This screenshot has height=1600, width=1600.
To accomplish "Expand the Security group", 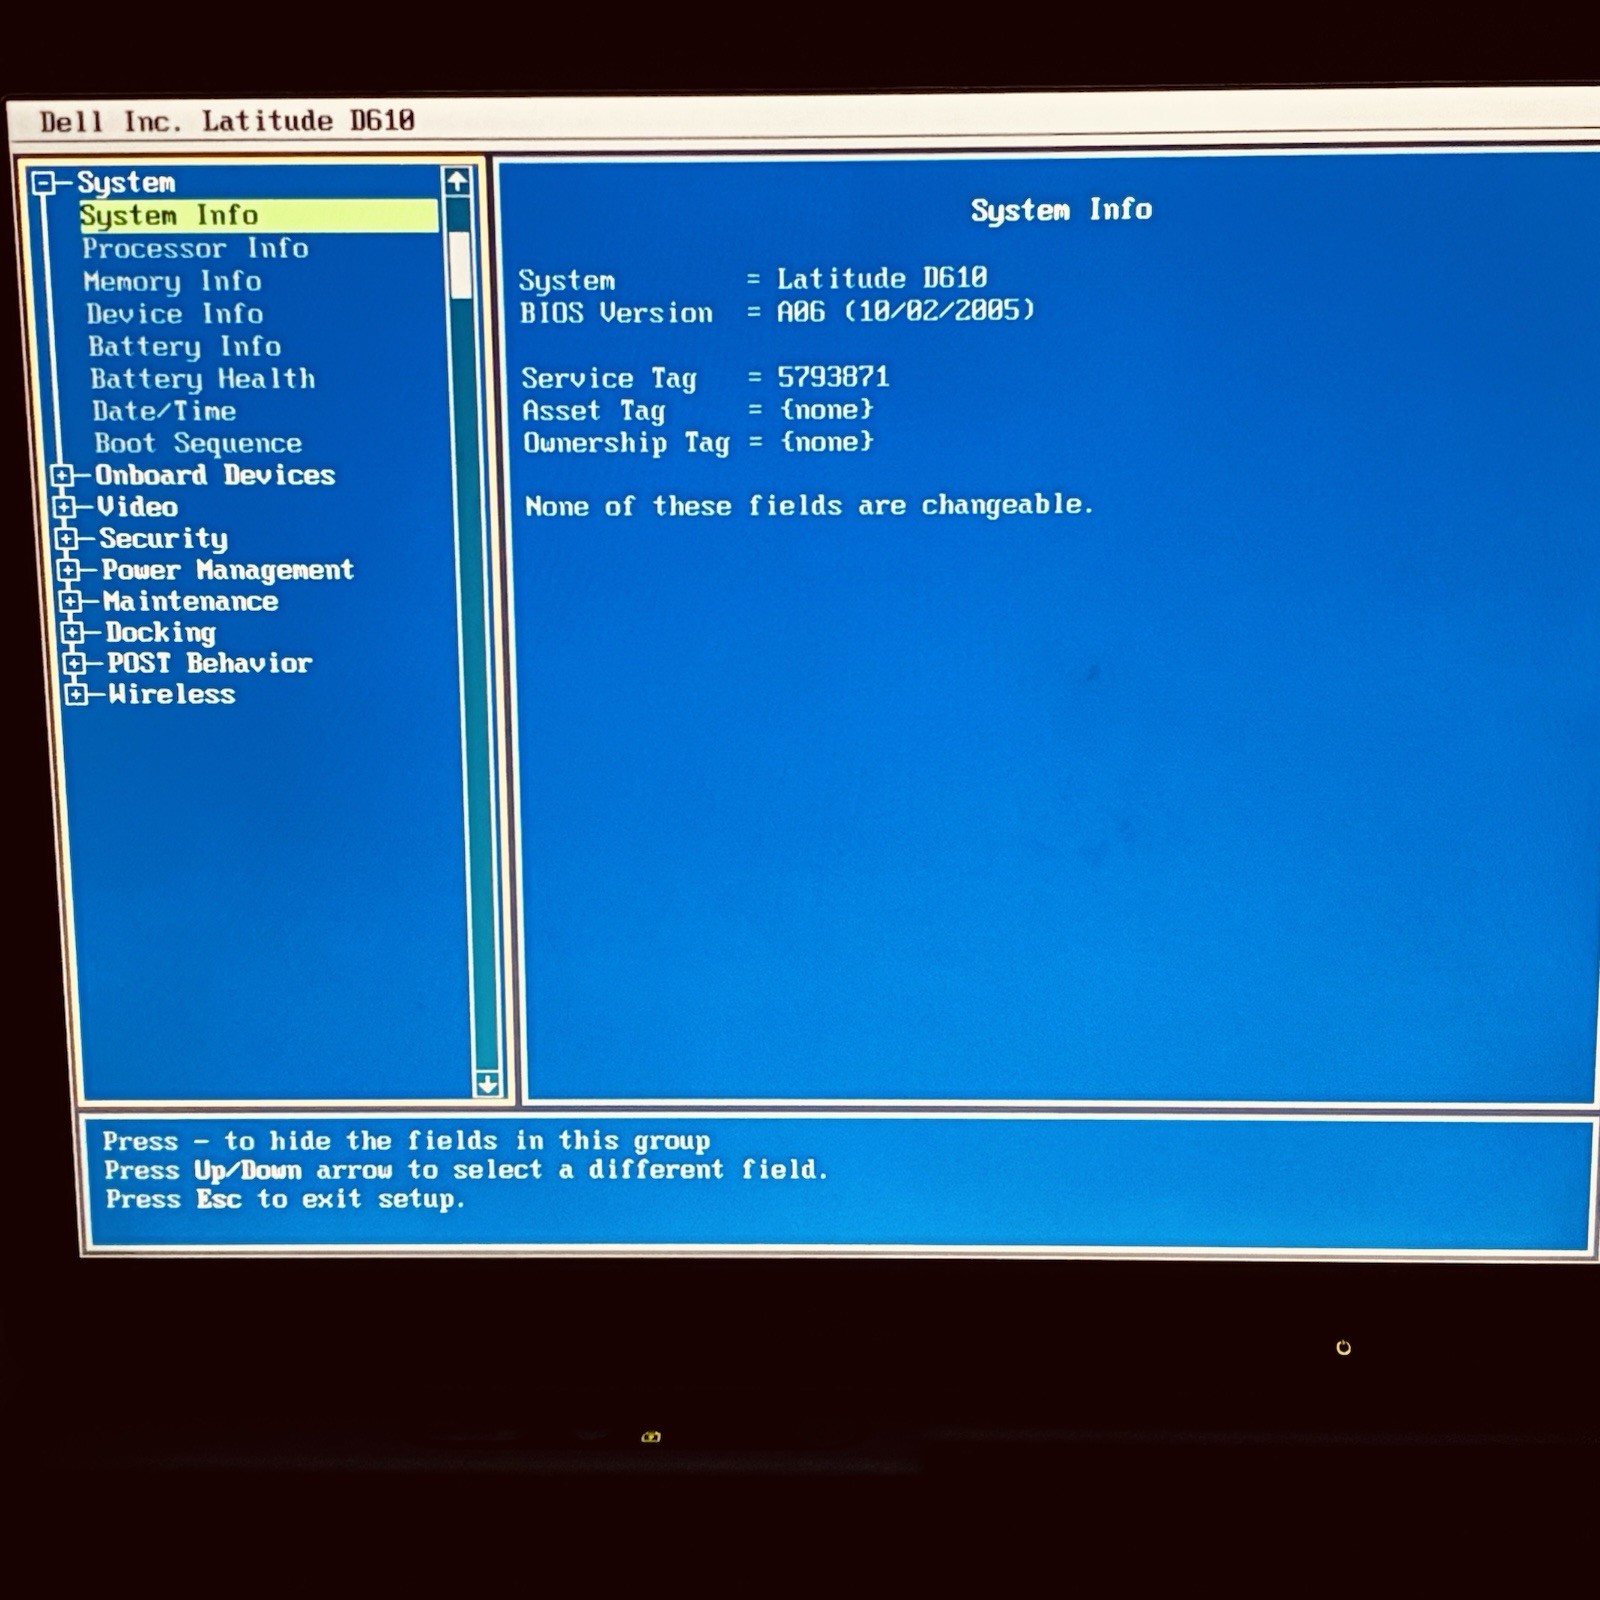I will click(x=67, y=539).
